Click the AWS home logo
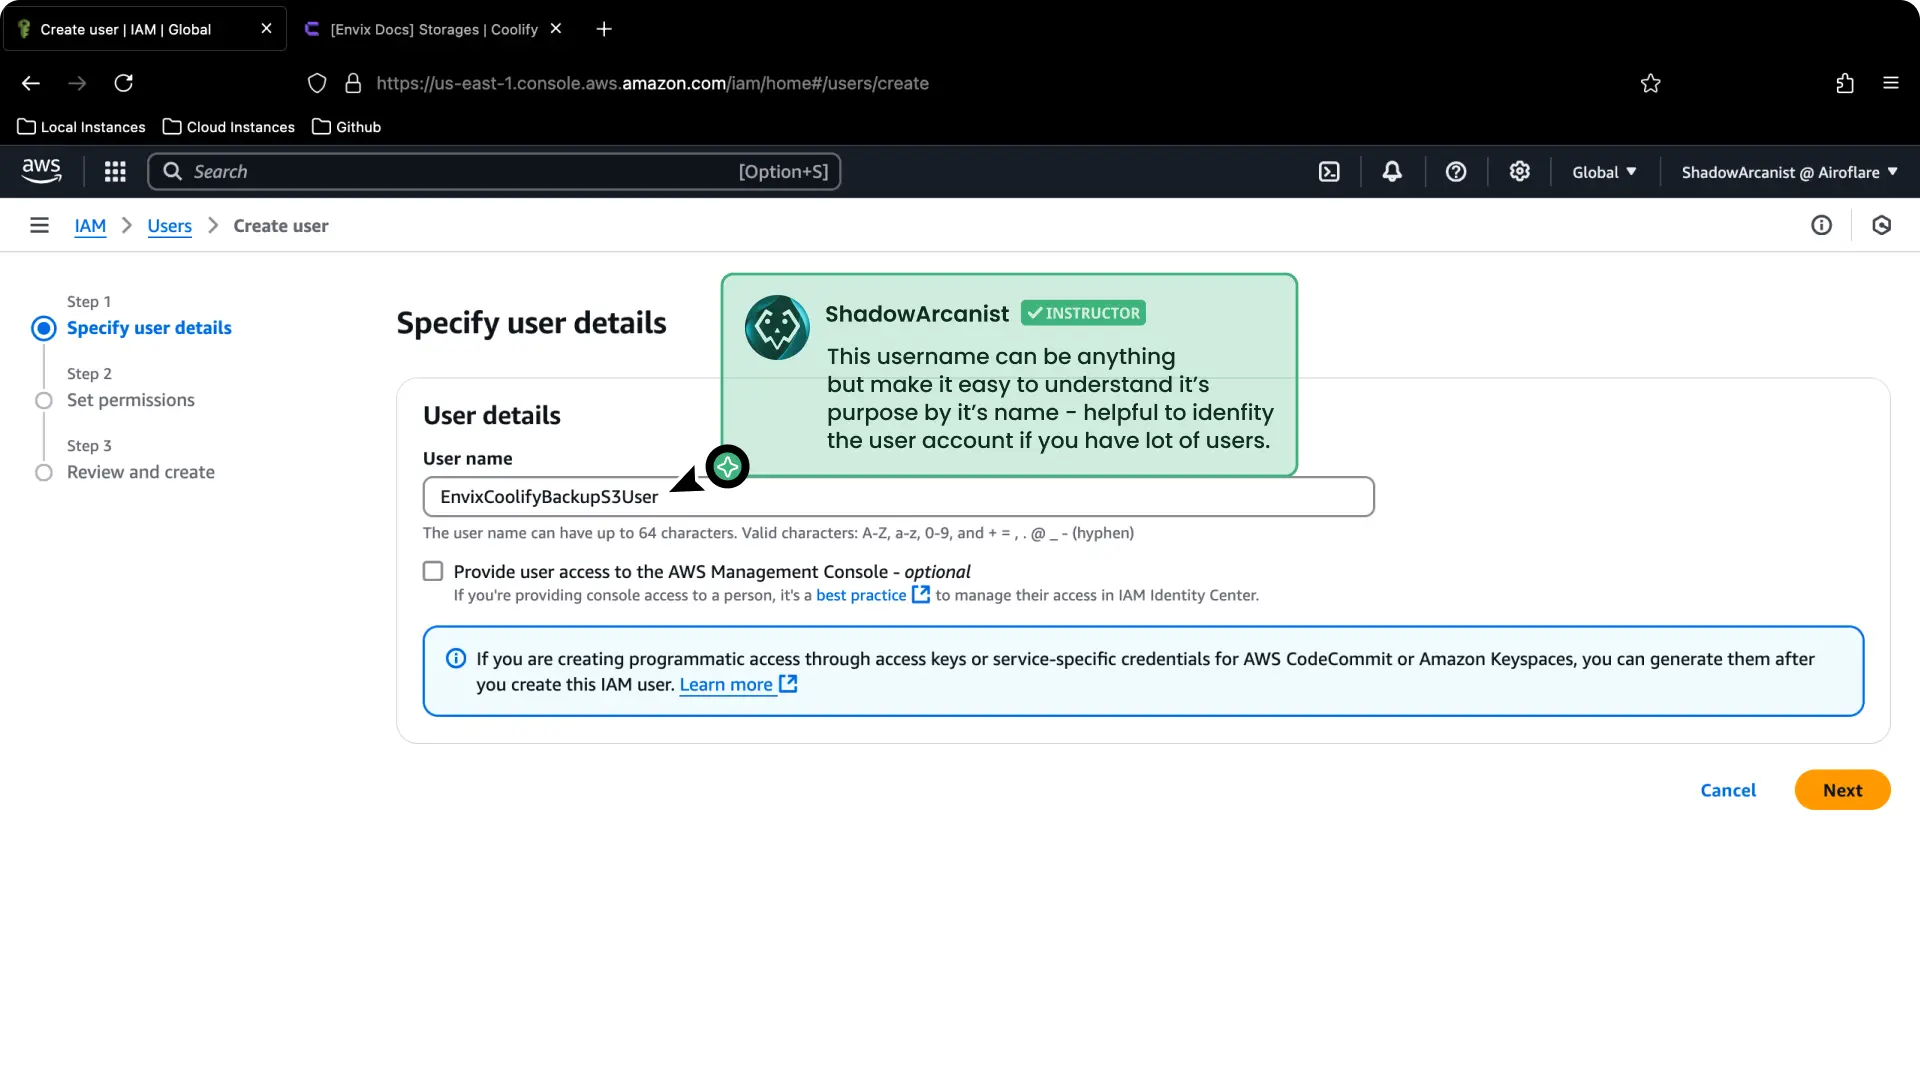The height and width of the screenshot is (1080, 1920). tap(41, 171)
